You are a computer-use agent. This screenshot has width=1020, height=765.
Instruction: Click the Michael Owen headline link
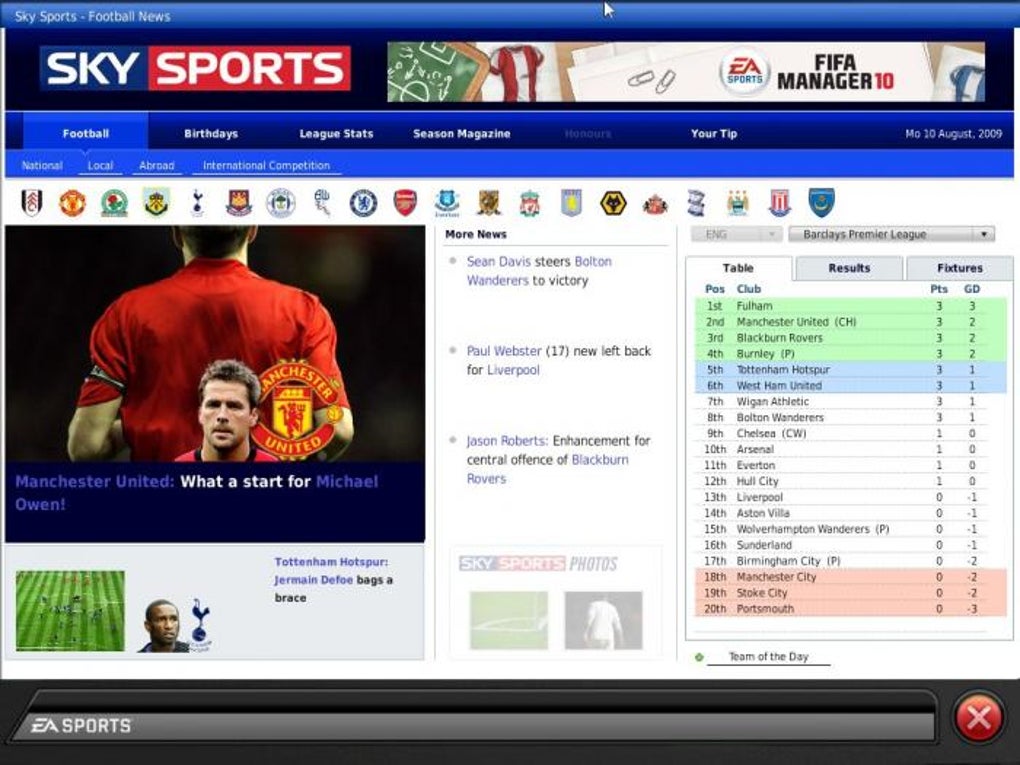point(196,492)
